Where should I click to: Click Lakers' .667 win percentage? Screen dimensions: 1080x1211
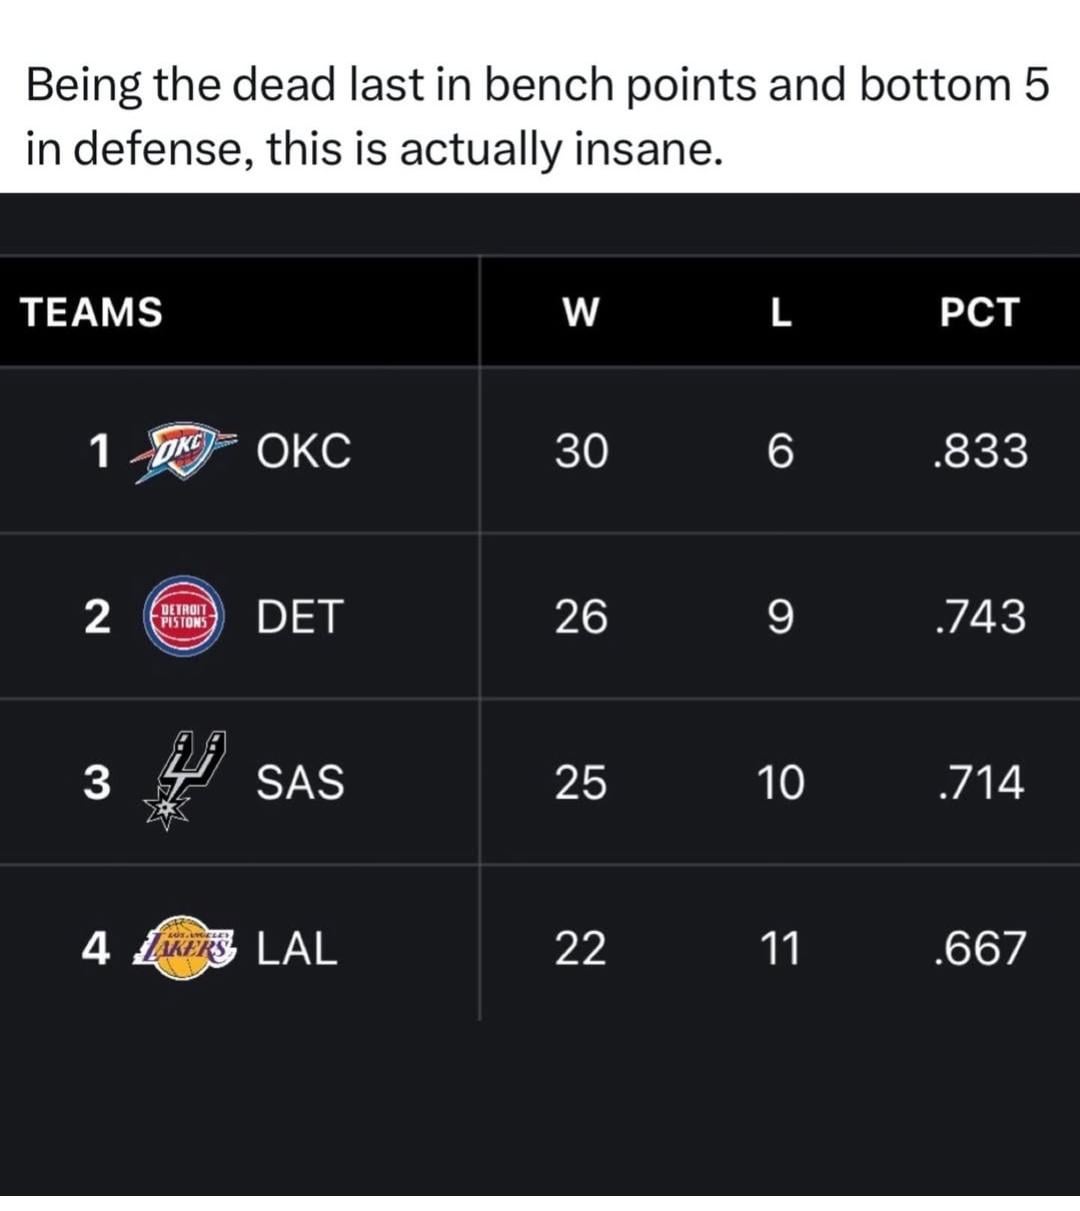coord(979,948)
